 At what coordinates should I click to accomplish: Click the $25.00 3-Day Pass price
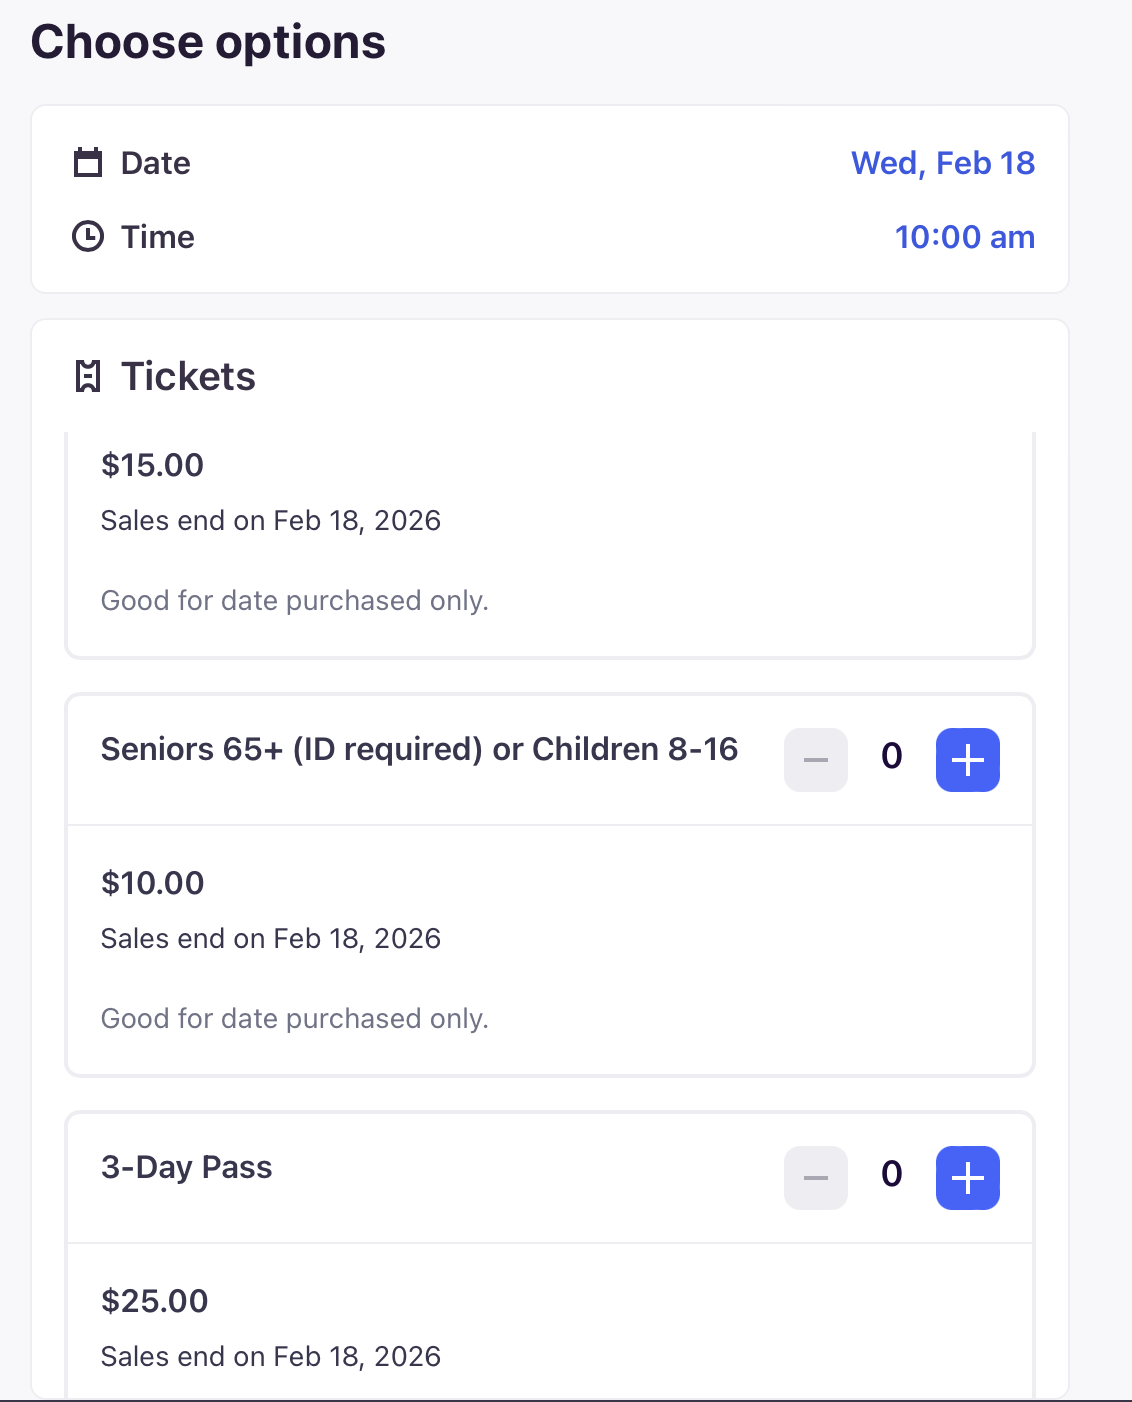154,1301
